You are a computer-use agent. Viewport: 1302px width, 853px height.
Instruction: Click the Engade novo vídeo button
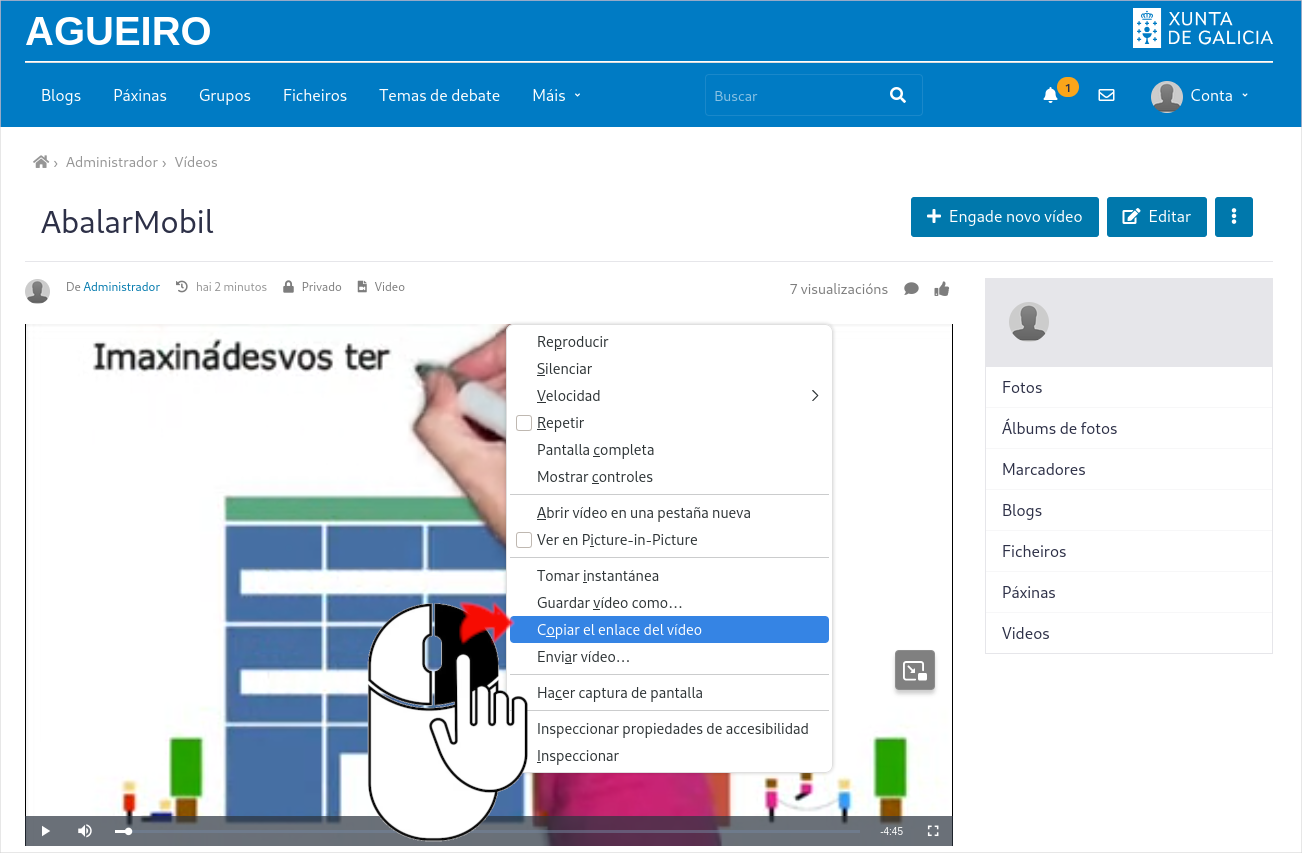coord(1005,217)
